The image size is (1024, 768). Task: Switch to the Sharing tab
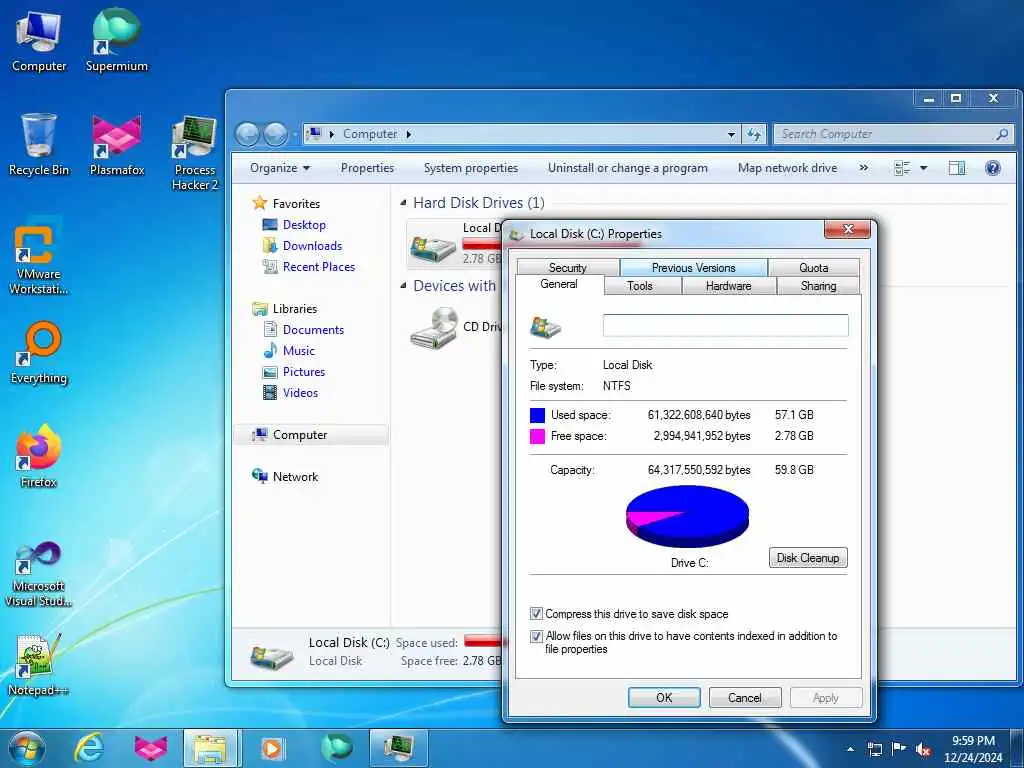[x=818, y=286]
